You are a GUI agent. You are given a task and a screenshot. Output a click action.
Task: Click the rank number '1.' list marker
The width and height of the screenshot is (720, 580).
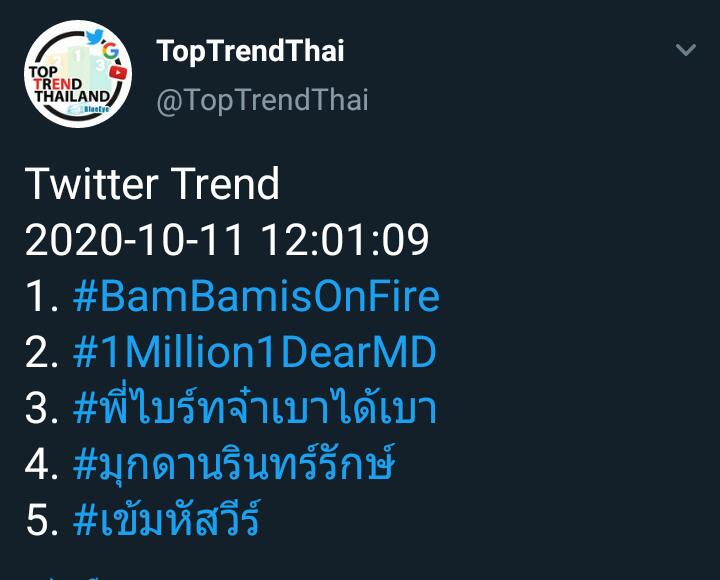tap(42, 298)
